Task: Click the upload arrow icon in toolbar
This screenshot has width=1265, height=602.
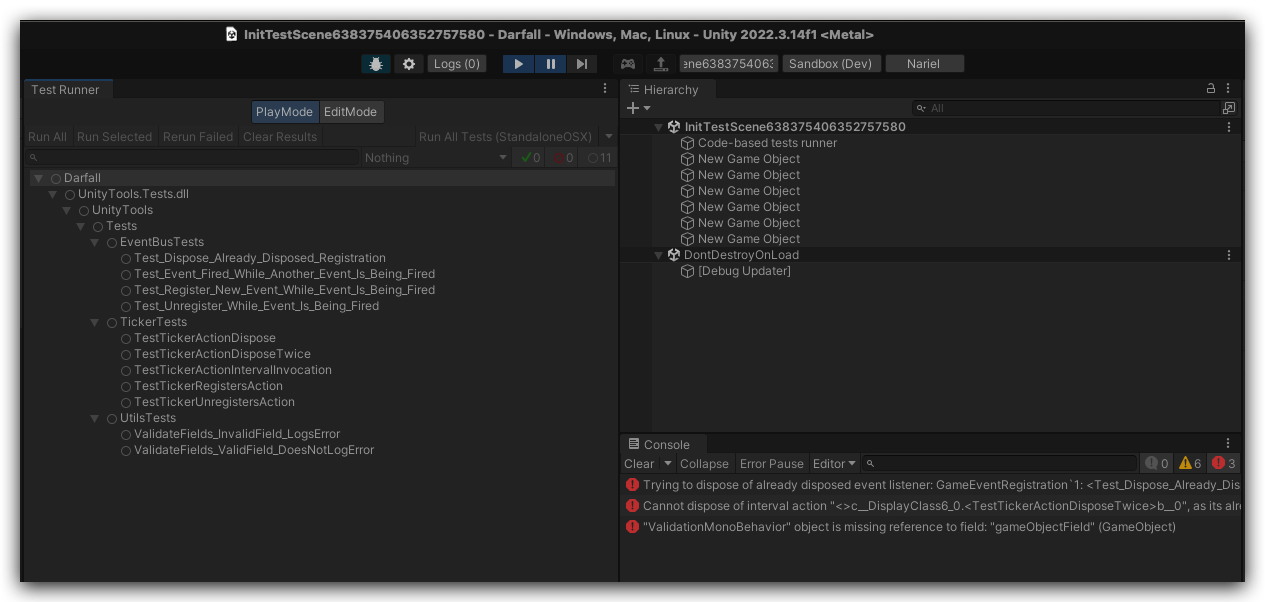Action: tap(660, 64)
